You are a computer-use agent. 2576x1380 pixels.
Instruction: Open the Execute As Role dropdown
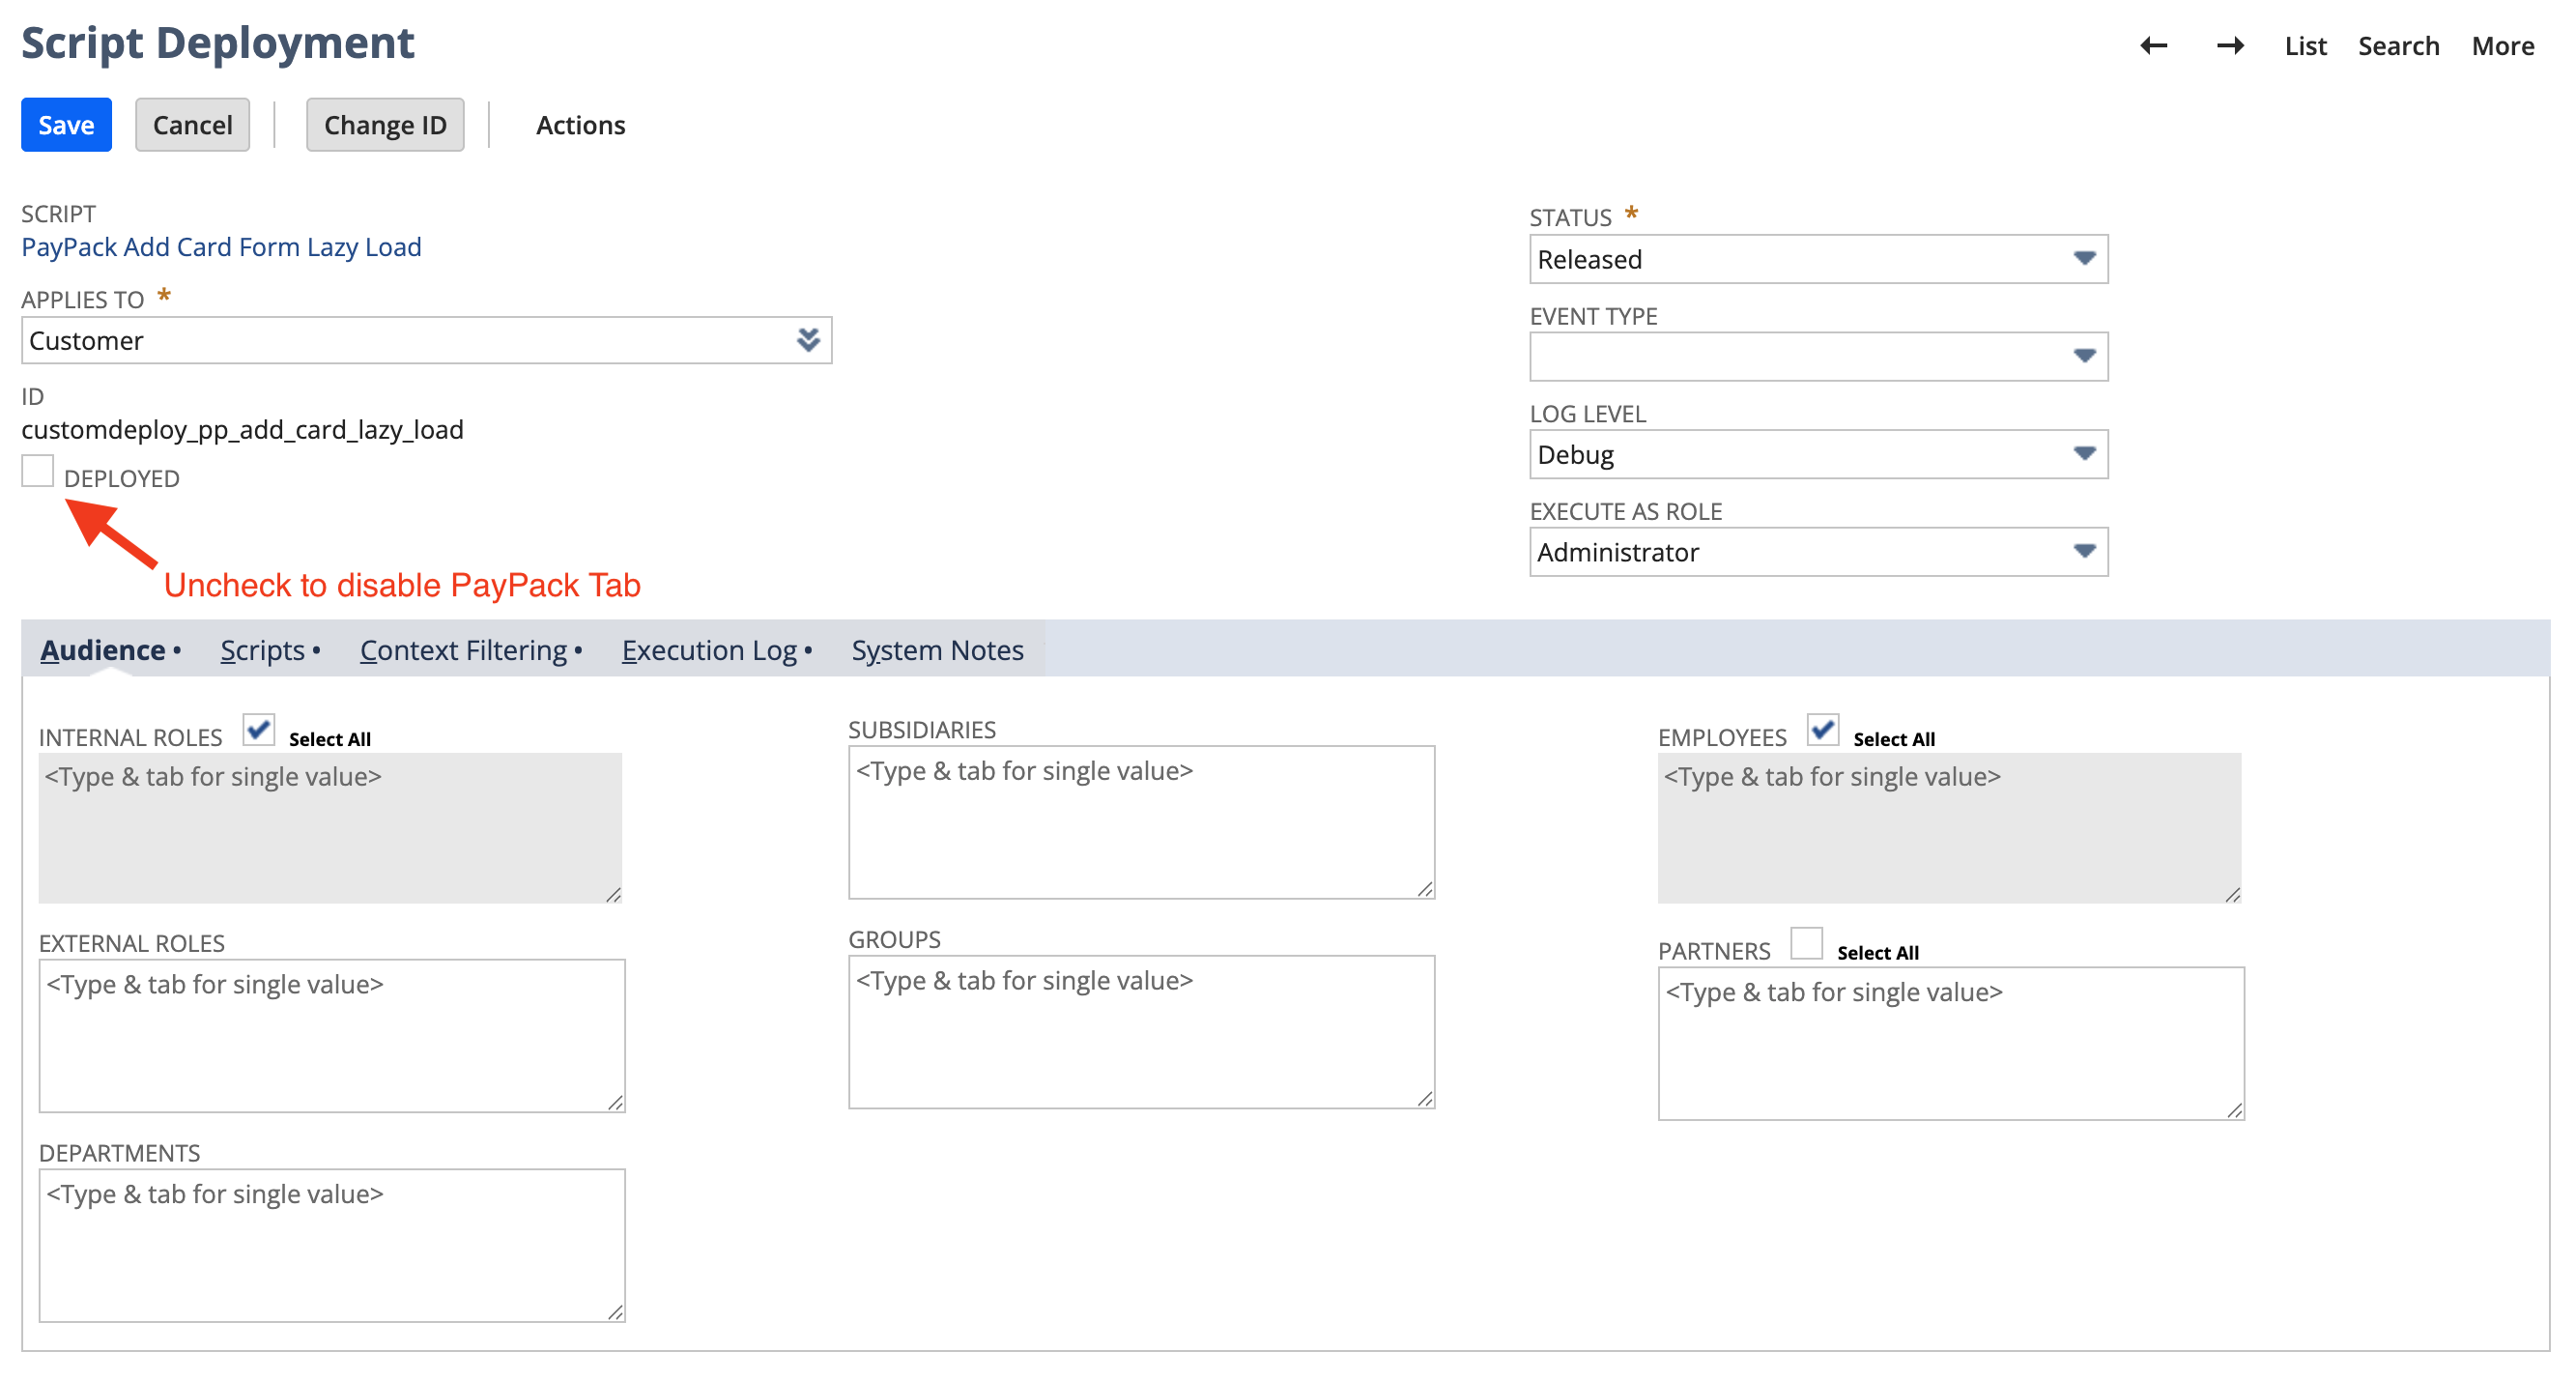click(x=2084, y=551)
